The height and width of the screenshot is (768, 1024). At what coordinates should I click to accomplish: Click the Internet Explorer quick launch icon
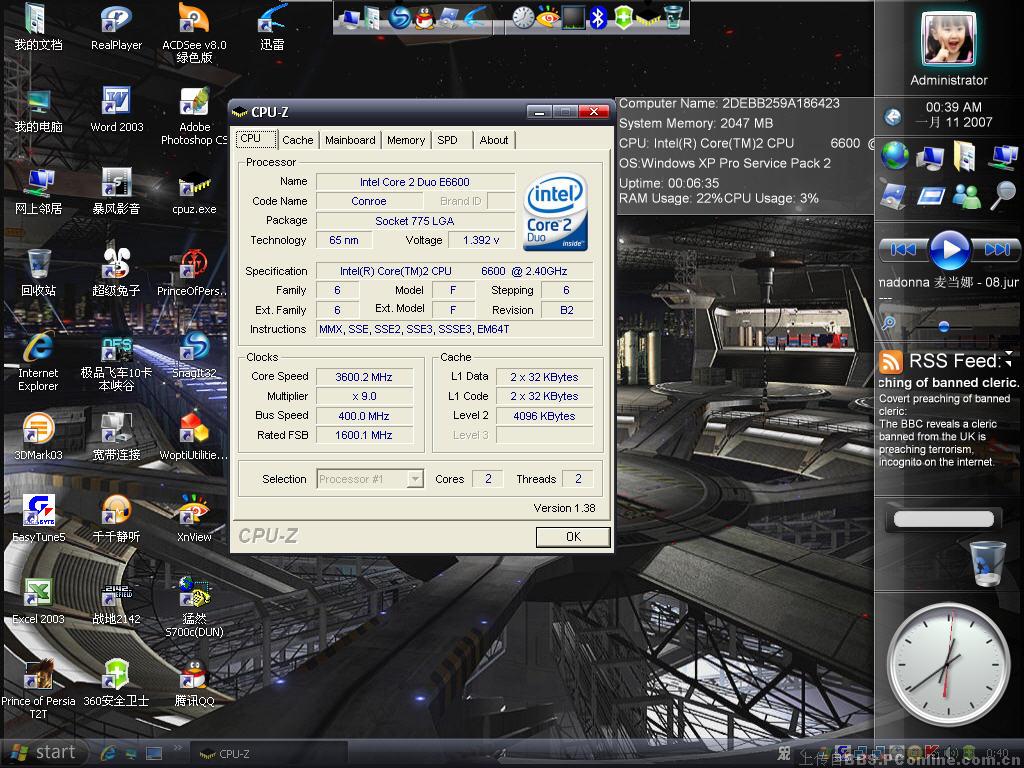coord(108,754)
